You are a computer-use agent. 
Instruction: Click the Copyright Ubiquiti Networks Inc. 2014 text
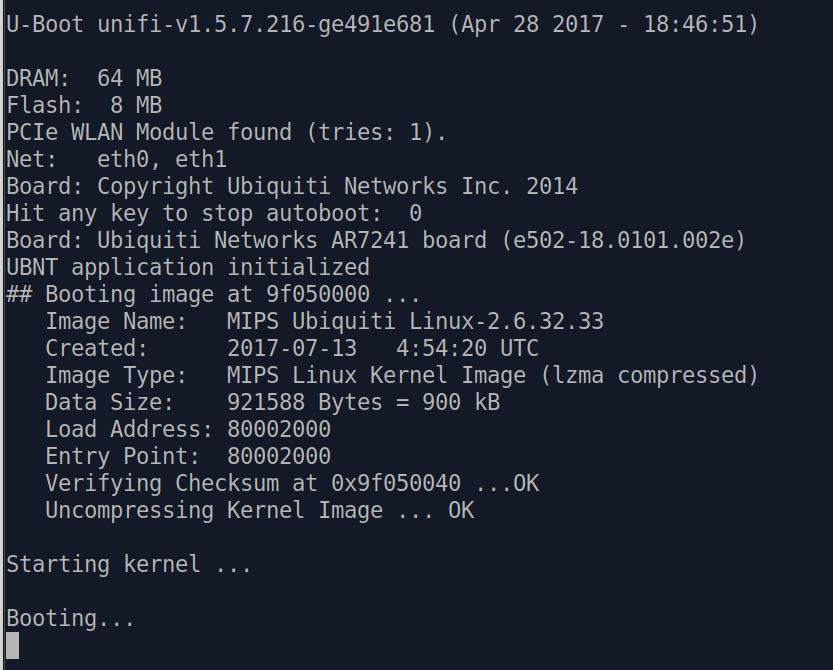click(x=337, y=186)
